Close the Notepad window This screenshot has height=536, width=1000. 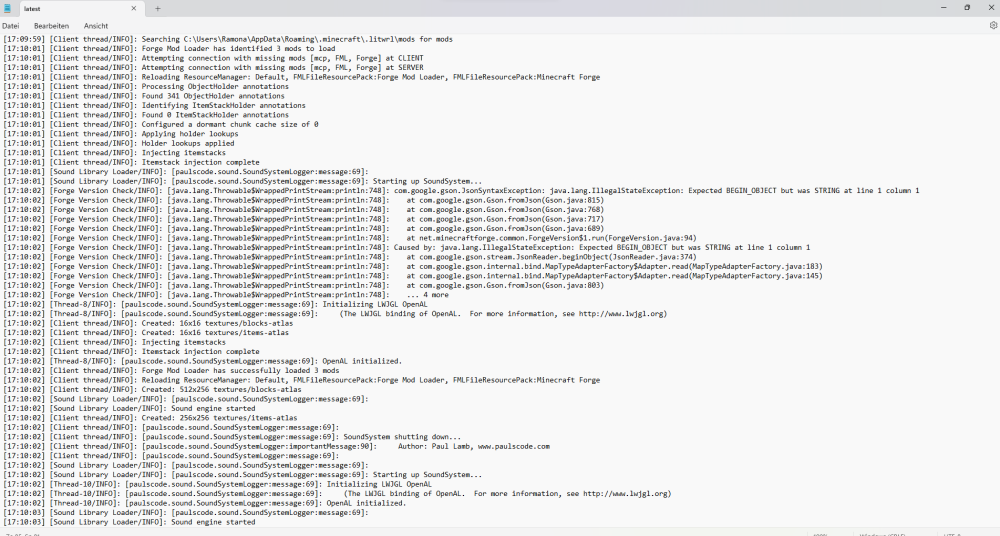(x=990, y=8)
